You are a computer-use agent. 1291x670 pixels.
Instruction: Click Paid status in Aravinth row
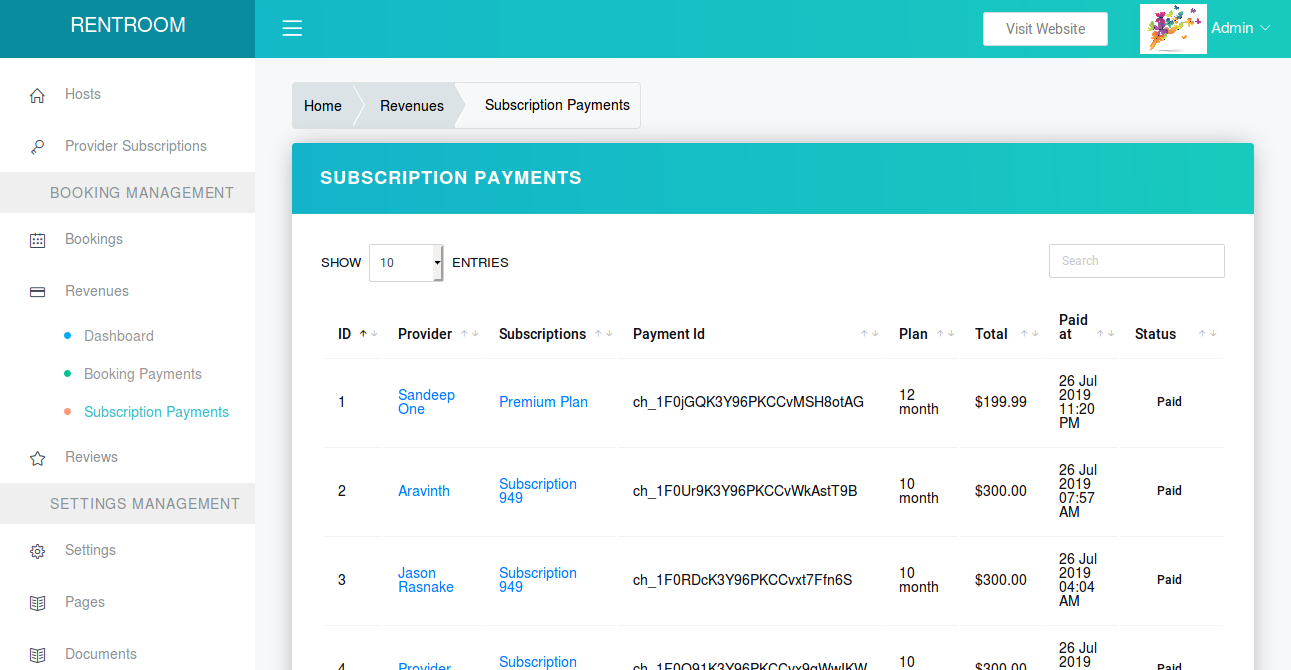pos(1169,491)
